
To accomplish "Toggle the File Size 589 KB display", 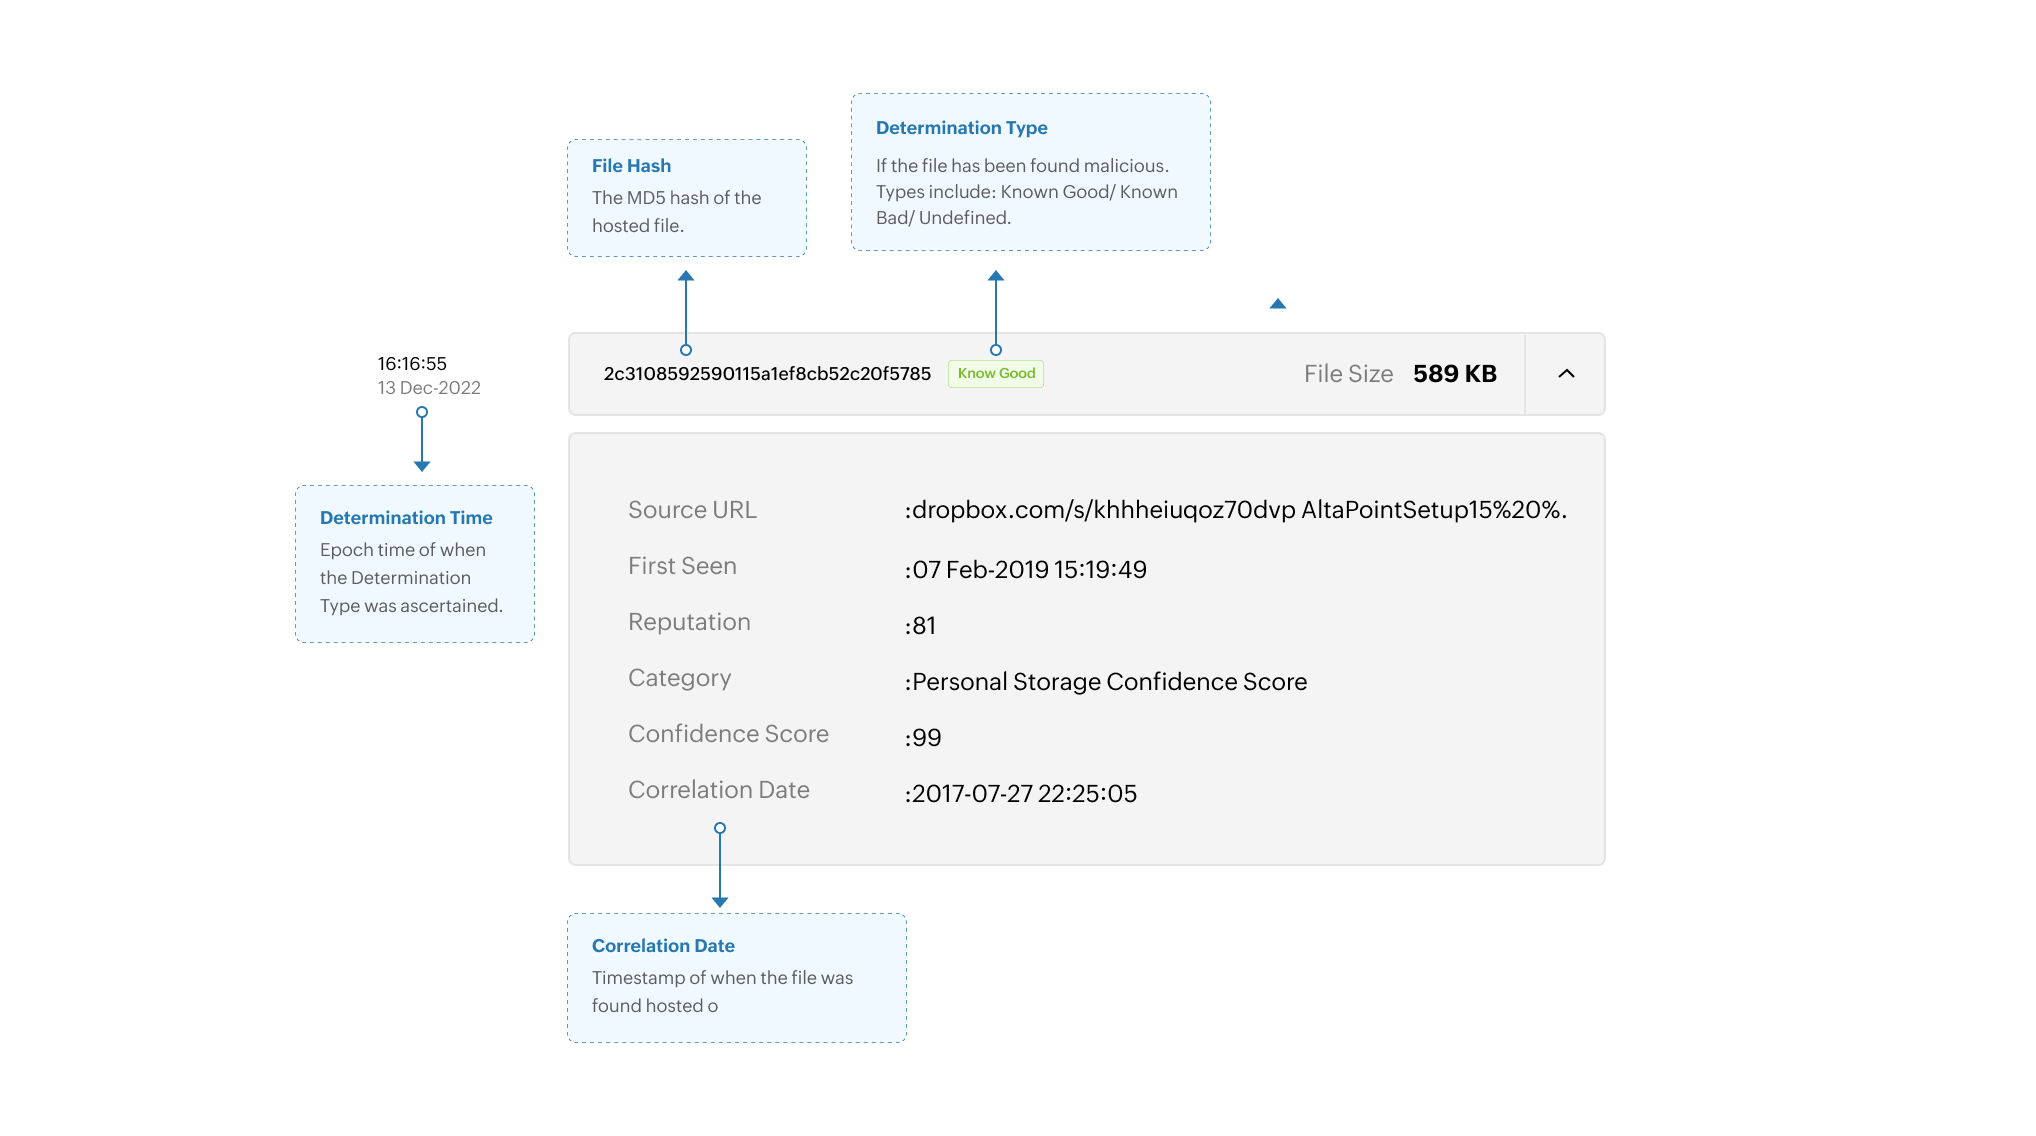I will coord(1455,373).
